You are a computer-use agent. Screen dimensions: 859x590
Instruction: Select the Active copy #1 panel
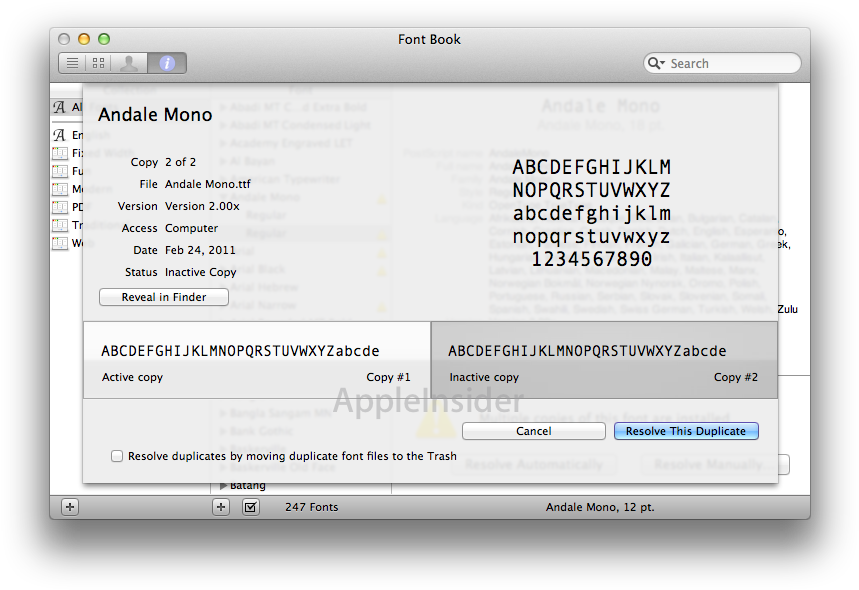[x=257, y=360]
